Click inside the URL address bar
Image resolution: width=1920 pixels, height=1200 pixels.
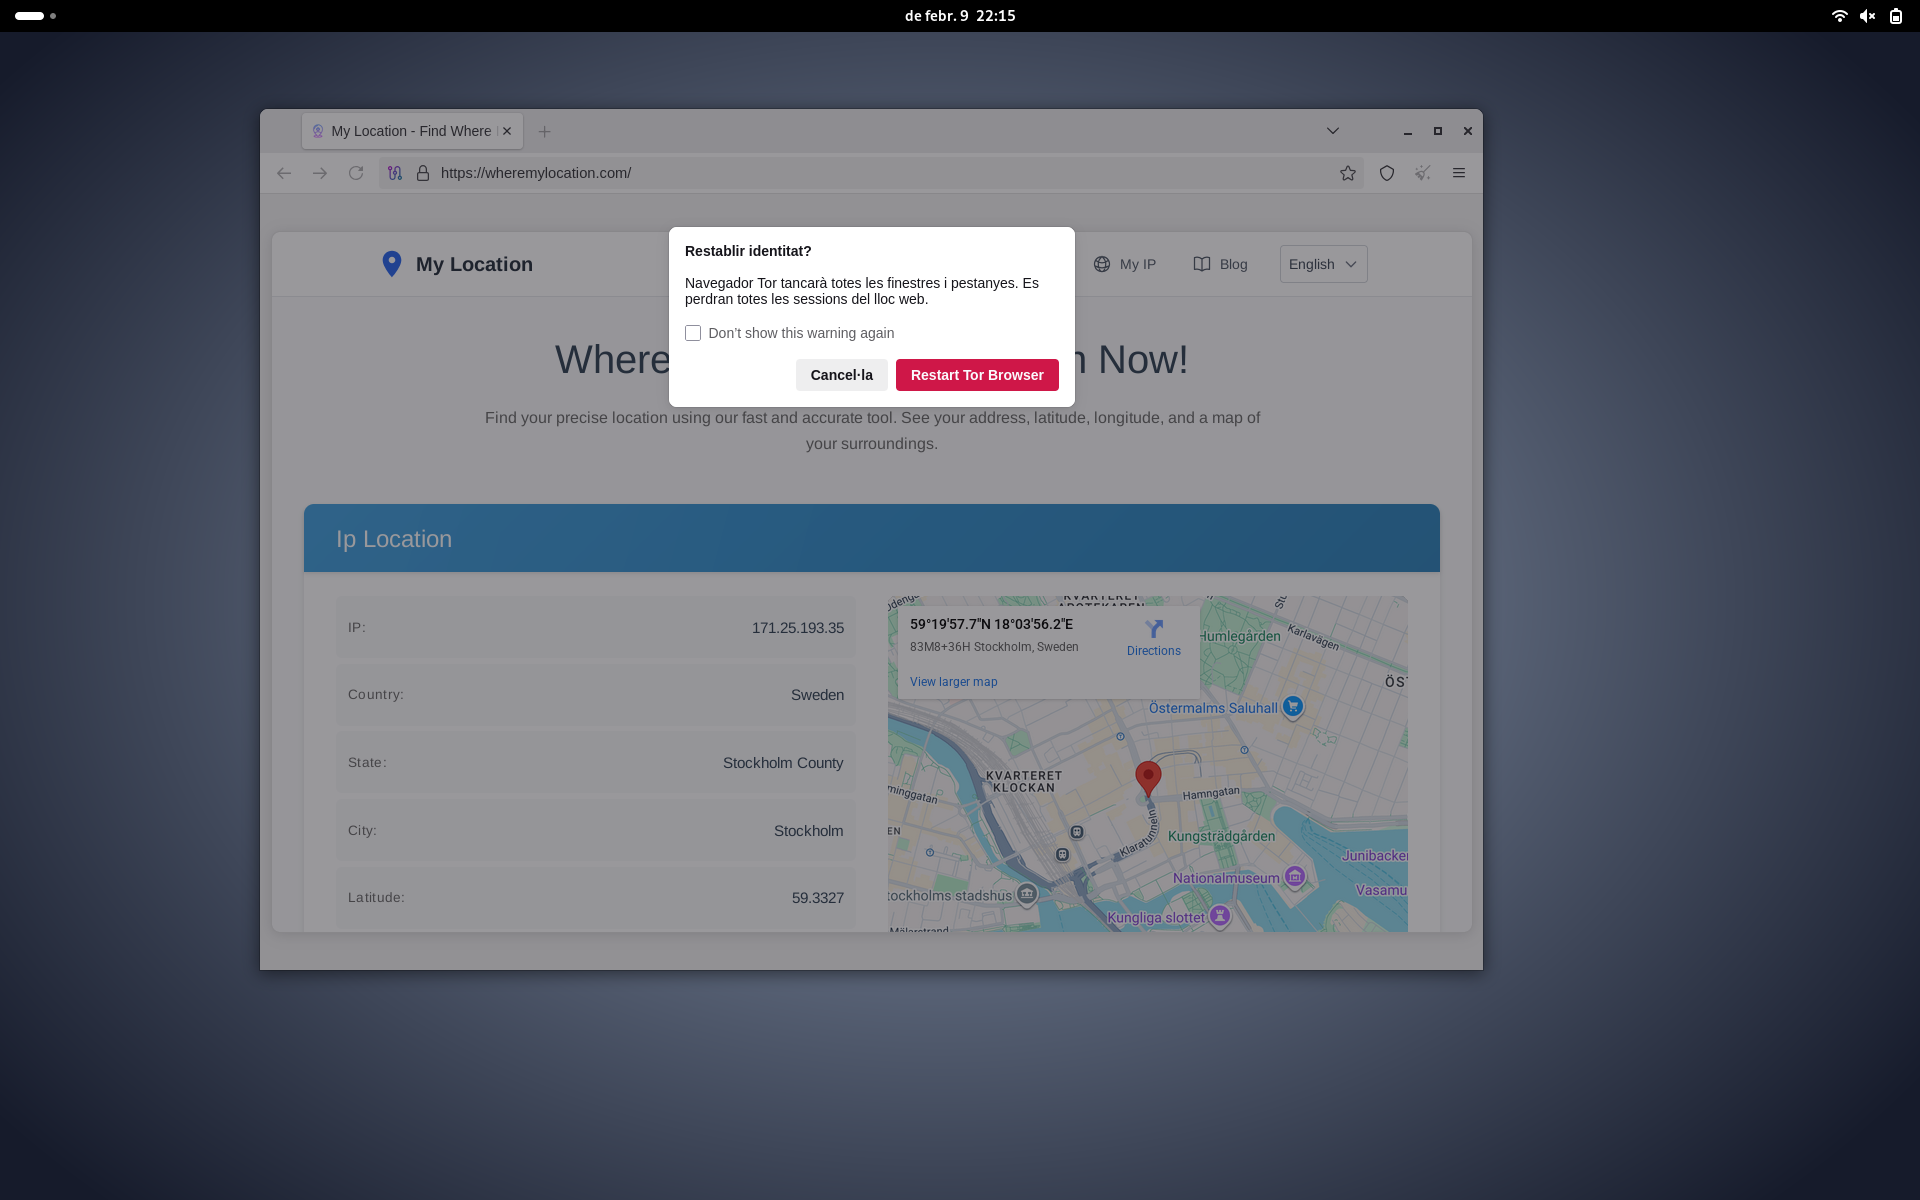[x=700, y=172]
